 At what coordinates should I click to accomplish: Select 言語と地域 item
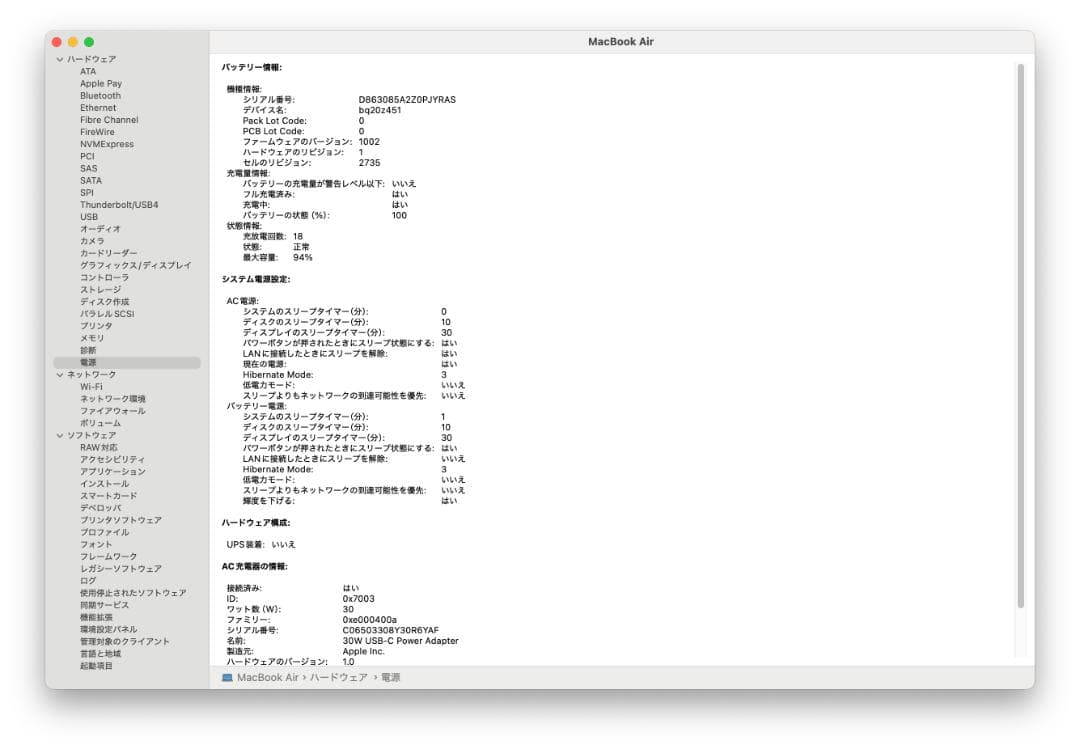[x=100, y=654]
